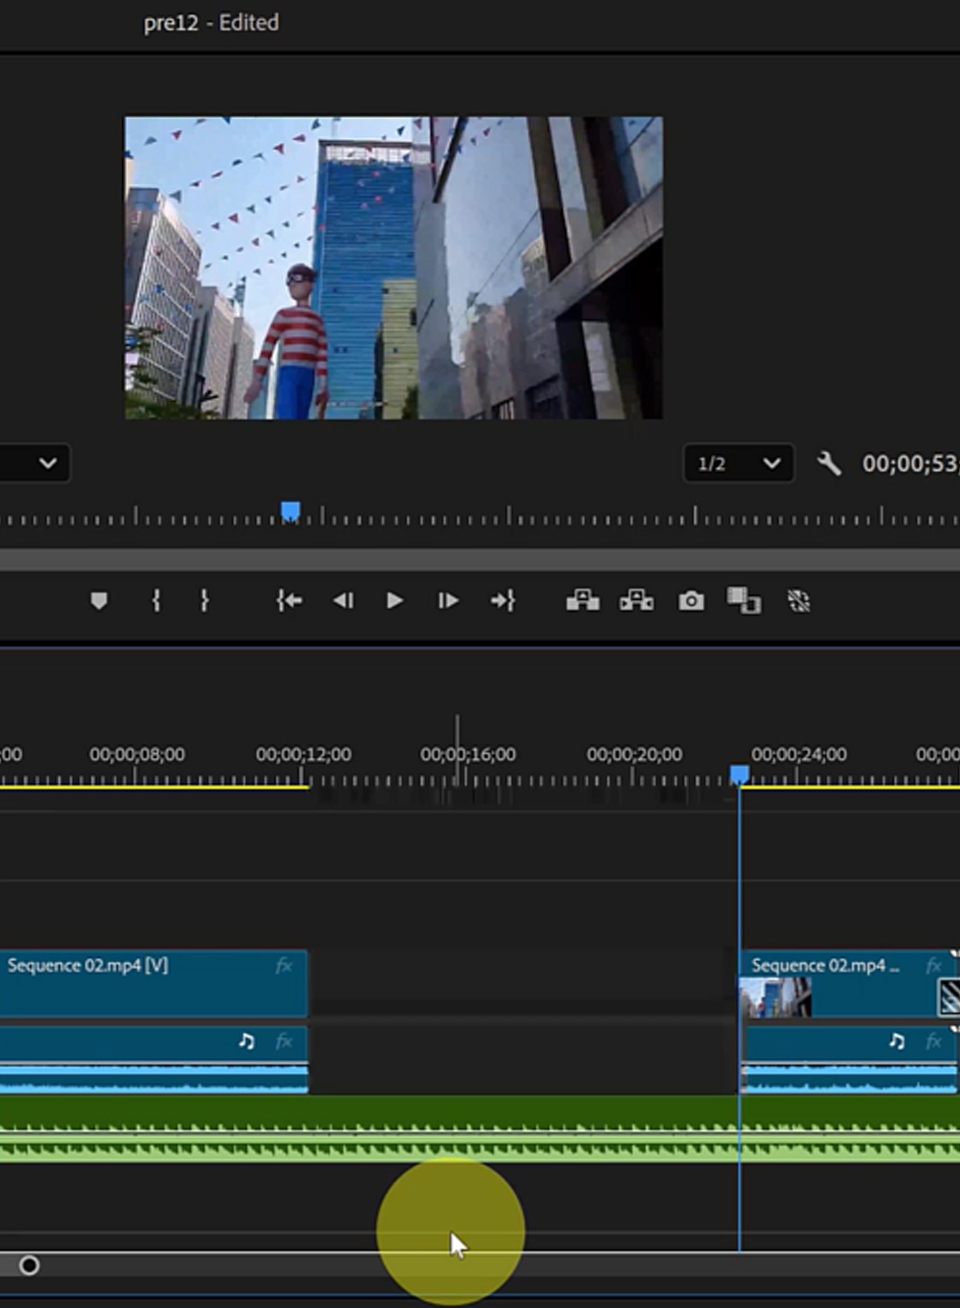The width and height of the screenshot is (960, 1308).
Task: Click the 00;00;53 duration timecode
Action: tap(910, 463)
